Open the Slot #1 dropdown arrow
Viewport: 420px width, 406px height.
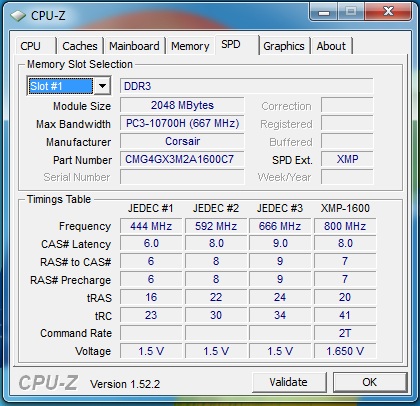[102, 86]
